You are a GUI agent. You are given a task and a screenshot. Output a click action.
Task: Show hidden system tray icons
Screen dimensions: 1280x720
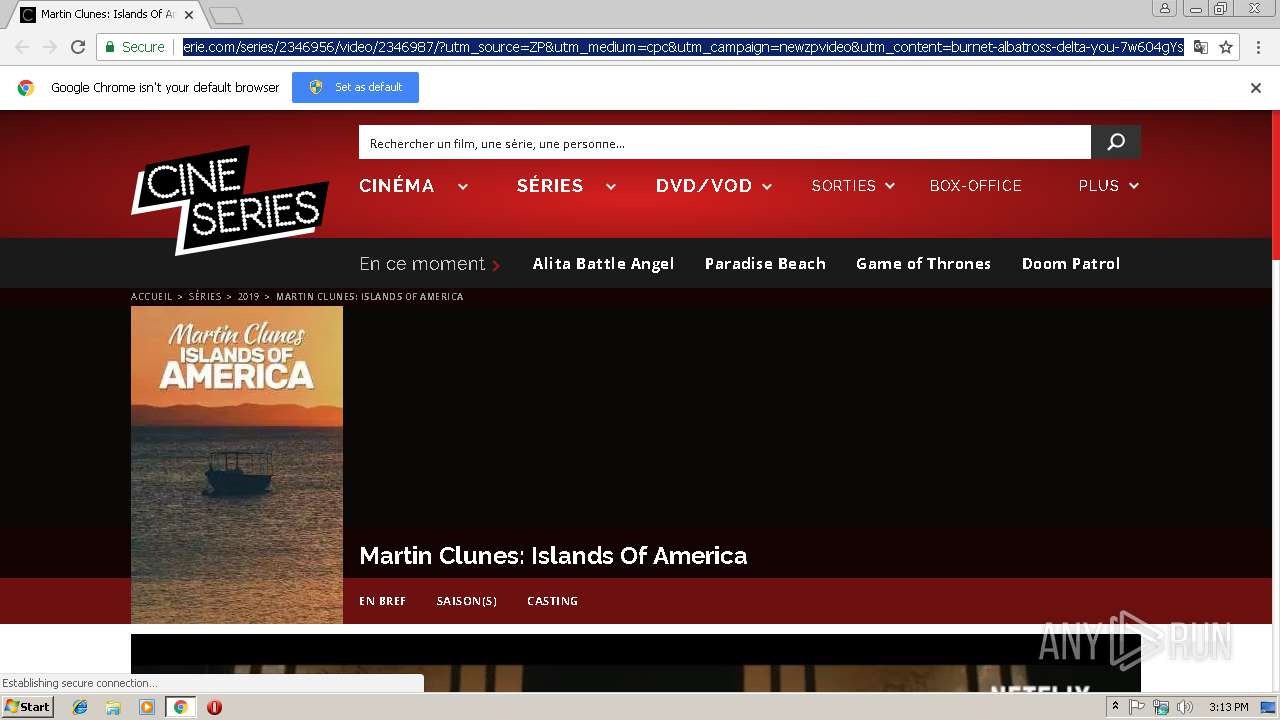click(x=1115, y=707)
